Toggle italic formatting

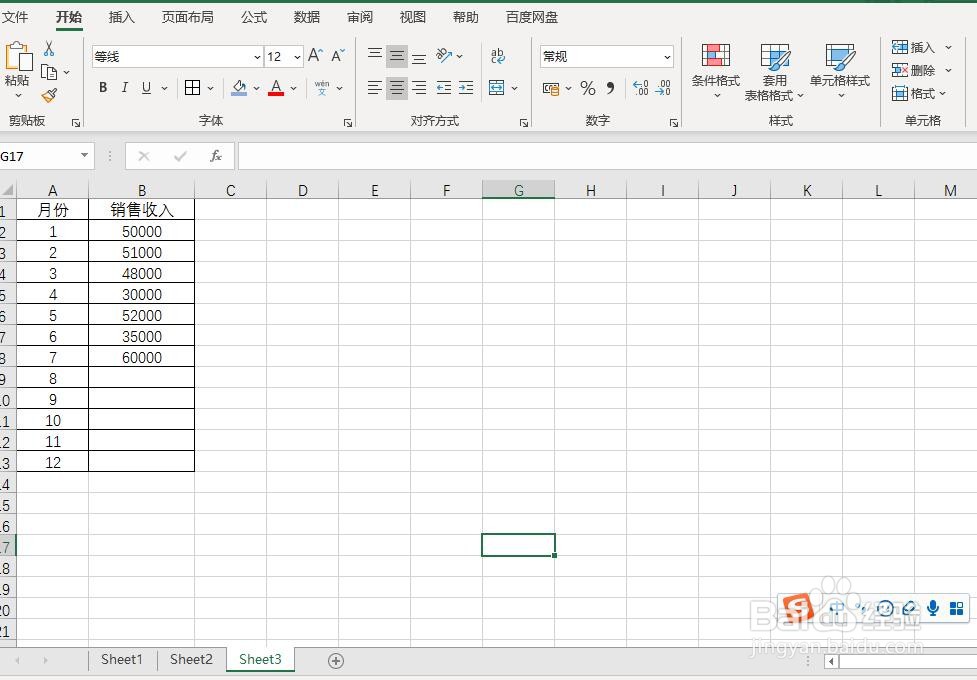(124, 88)
